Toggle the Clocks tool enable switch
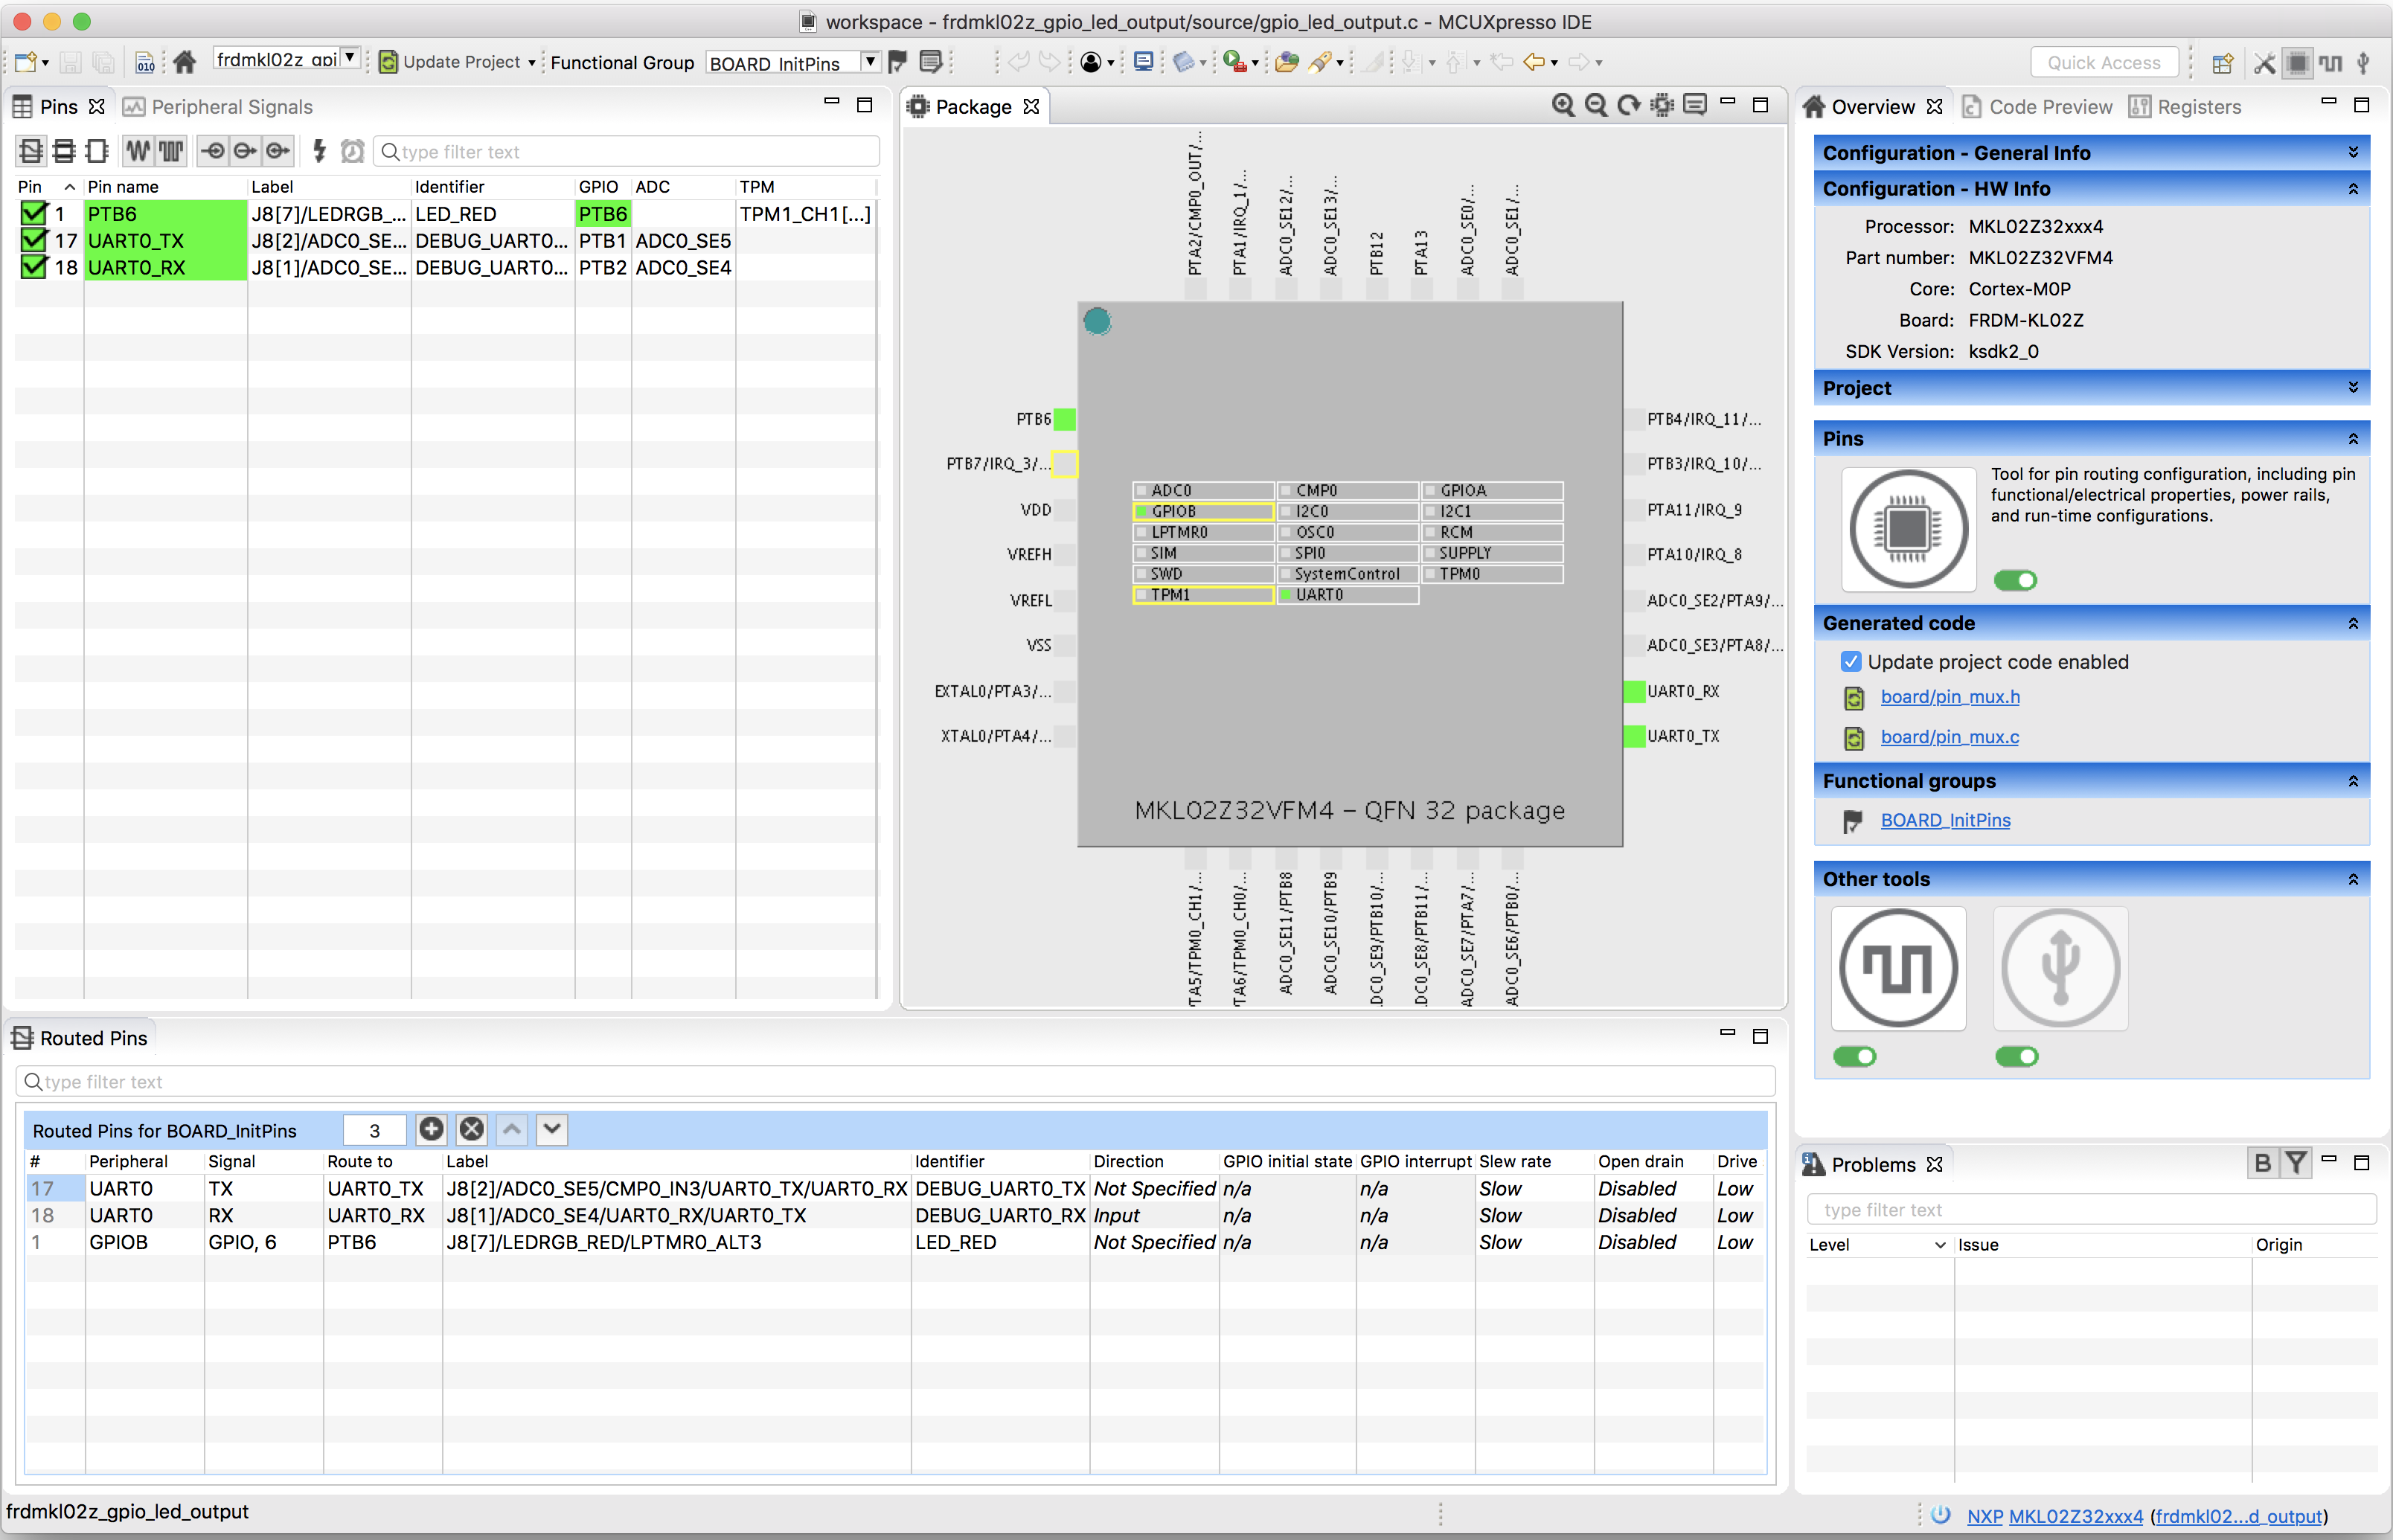The height and width of the screenshot is (1540, 2393). tap(1854, 1056)
